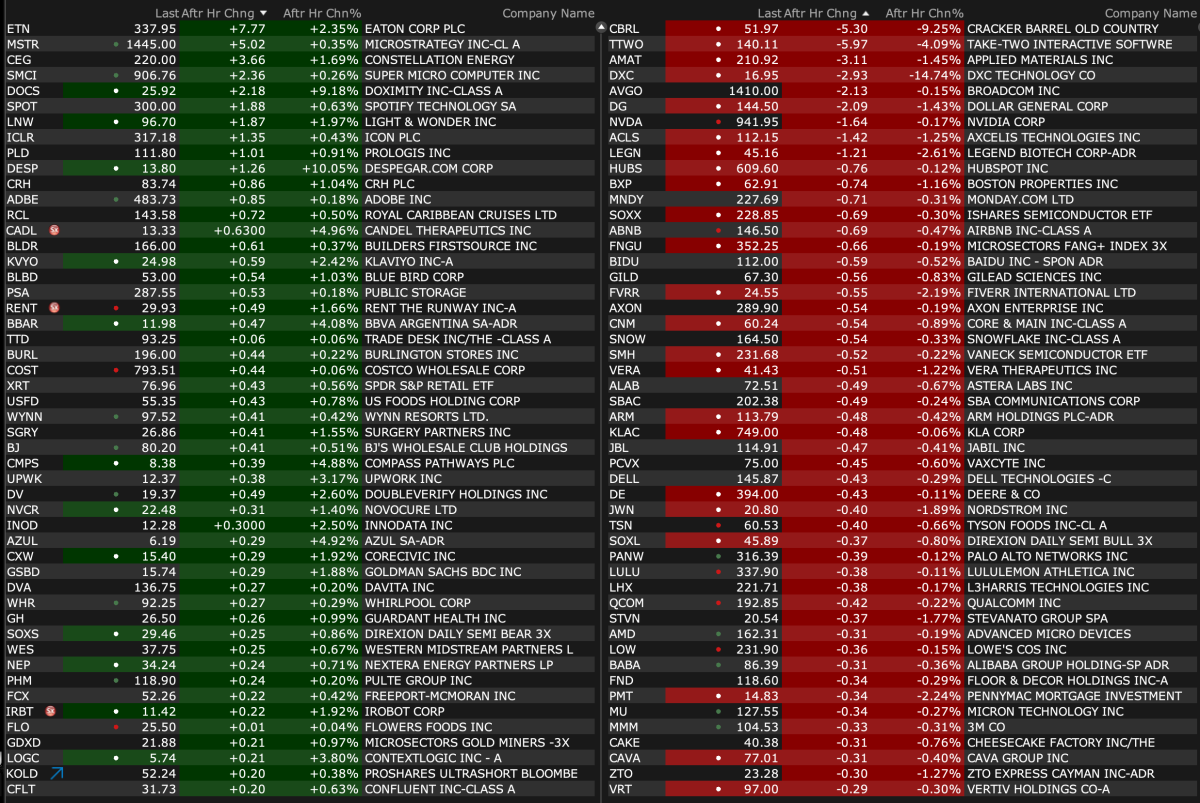
Task: Click the red tick dot beside NVDA's last price
Action: point(718,122)
